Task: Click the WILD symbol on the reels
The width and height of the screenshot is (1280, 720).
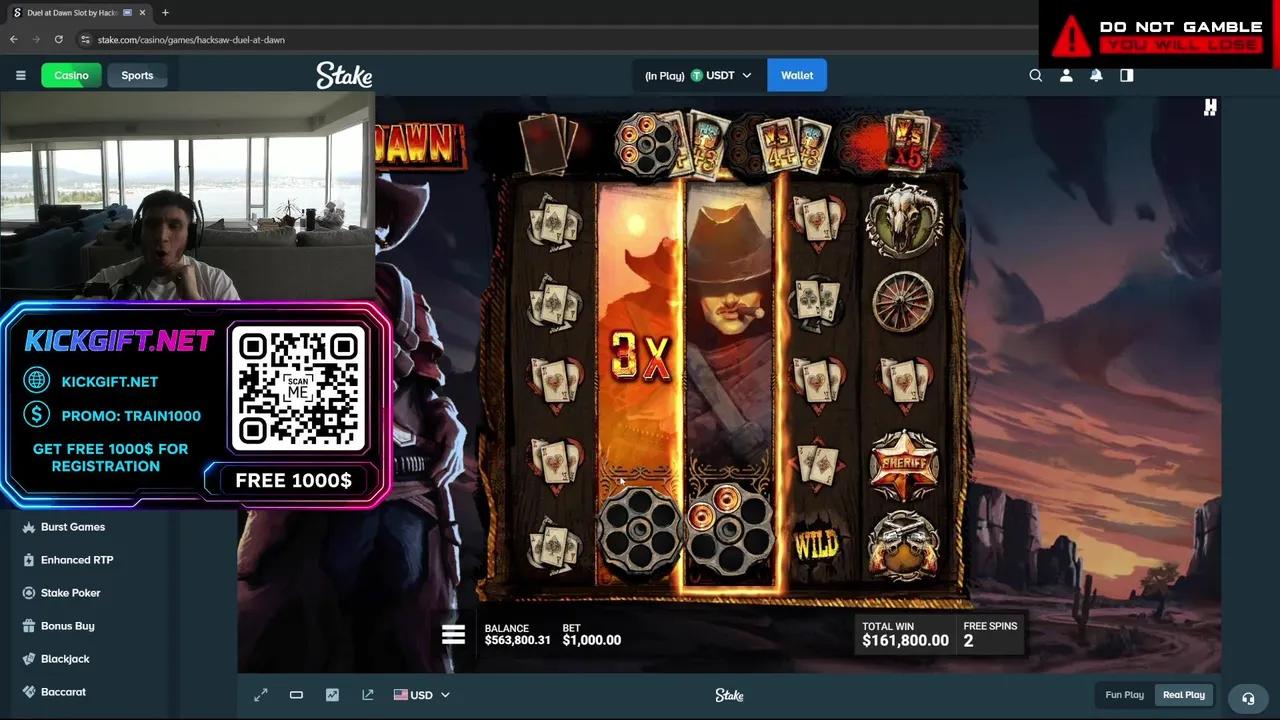Action: [x=817, y=545]
